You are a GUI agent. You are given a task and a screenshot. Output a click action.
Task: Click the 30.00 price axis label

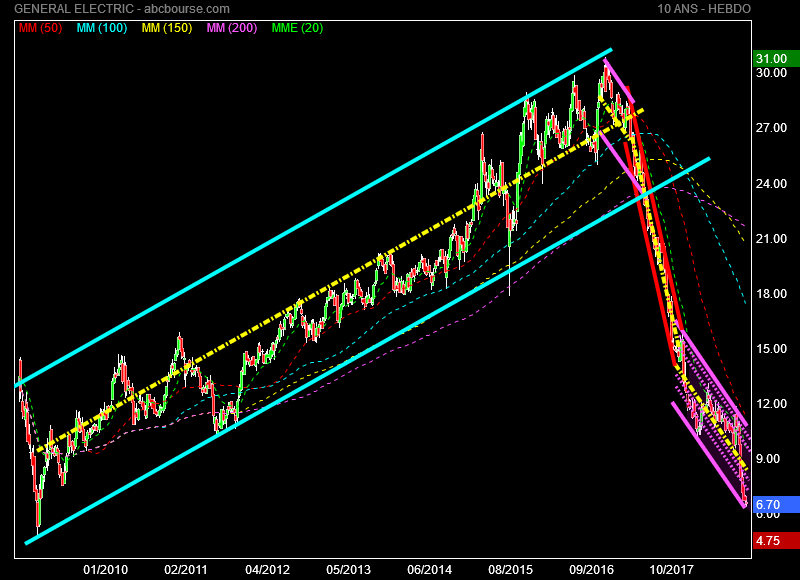tap(771, 72)
